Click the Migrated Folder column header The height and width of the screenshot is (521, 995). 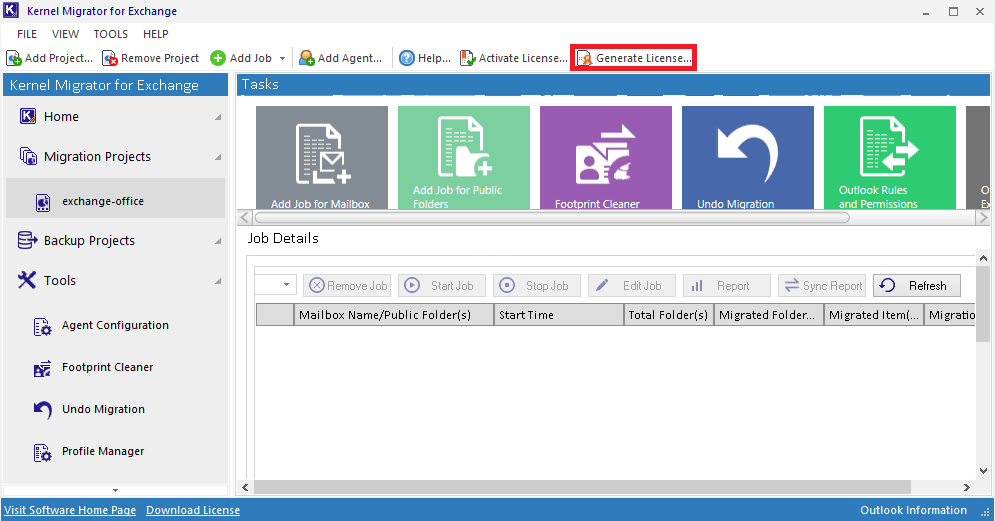768,315
